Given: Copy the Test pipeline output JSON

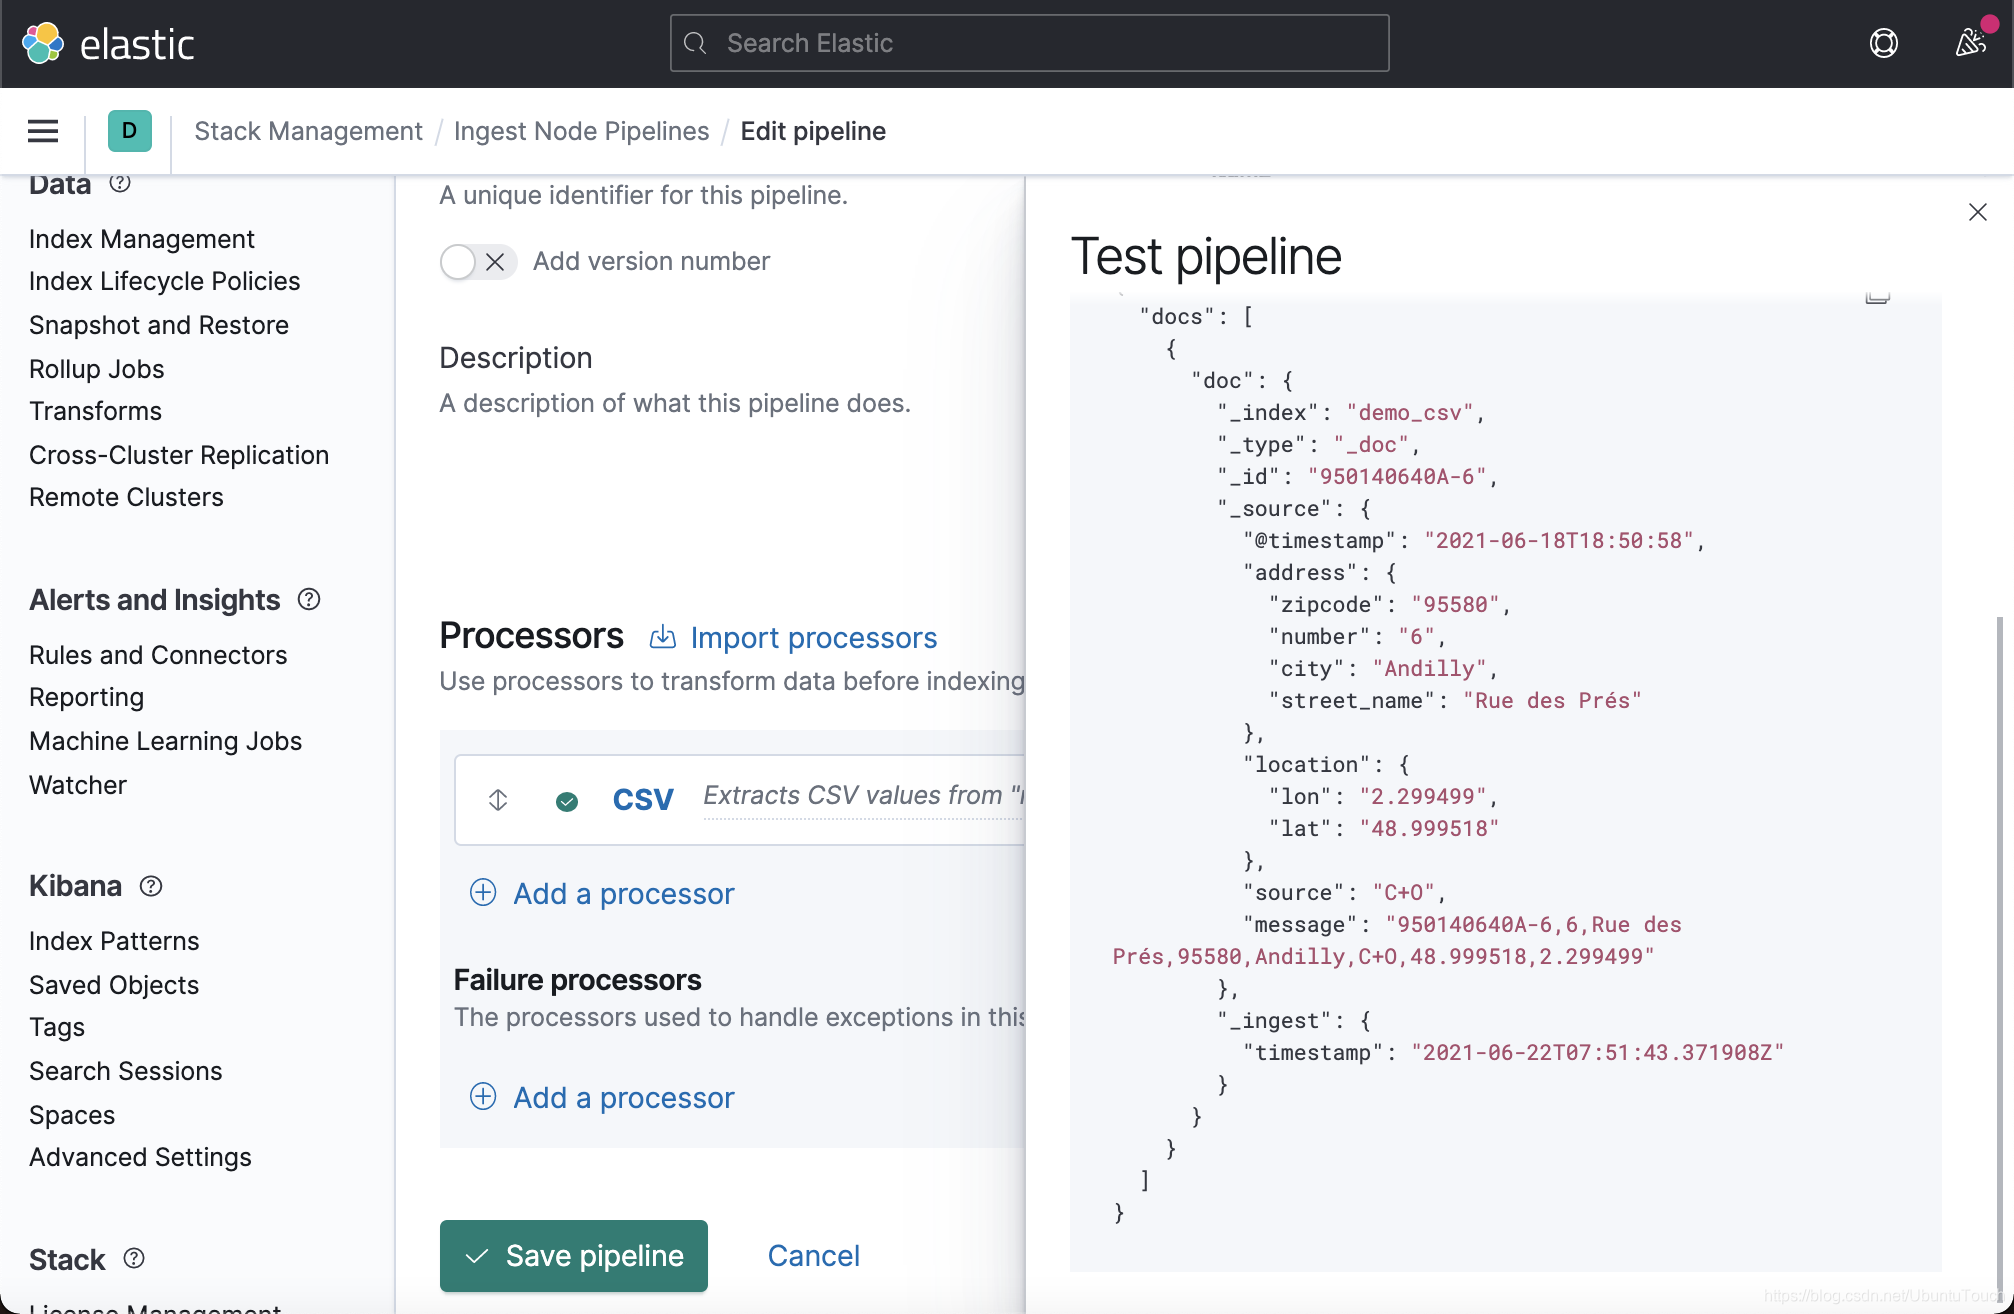Looking at the screenshot, I should (1877, 298).
